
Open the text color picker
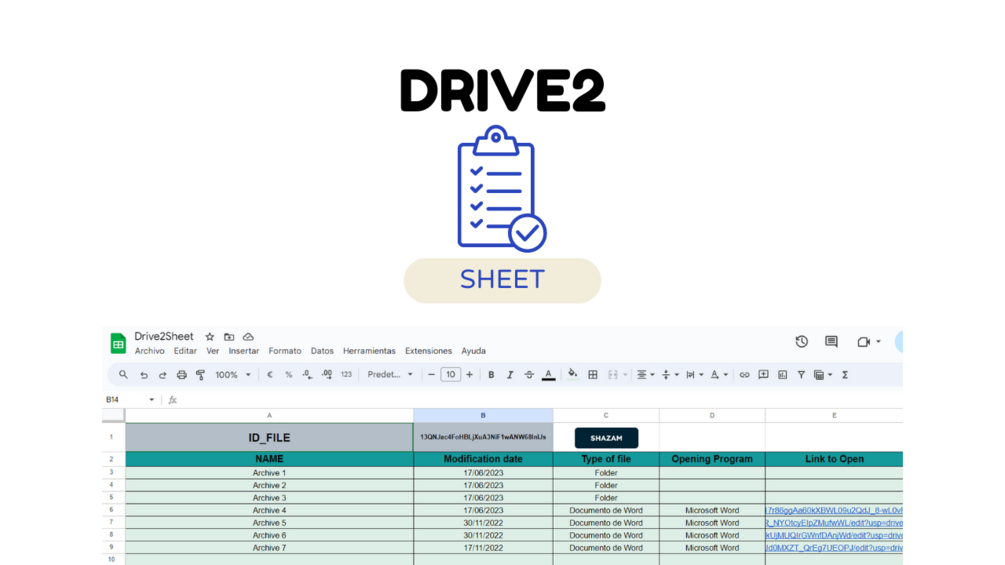[x=549, y=375]
